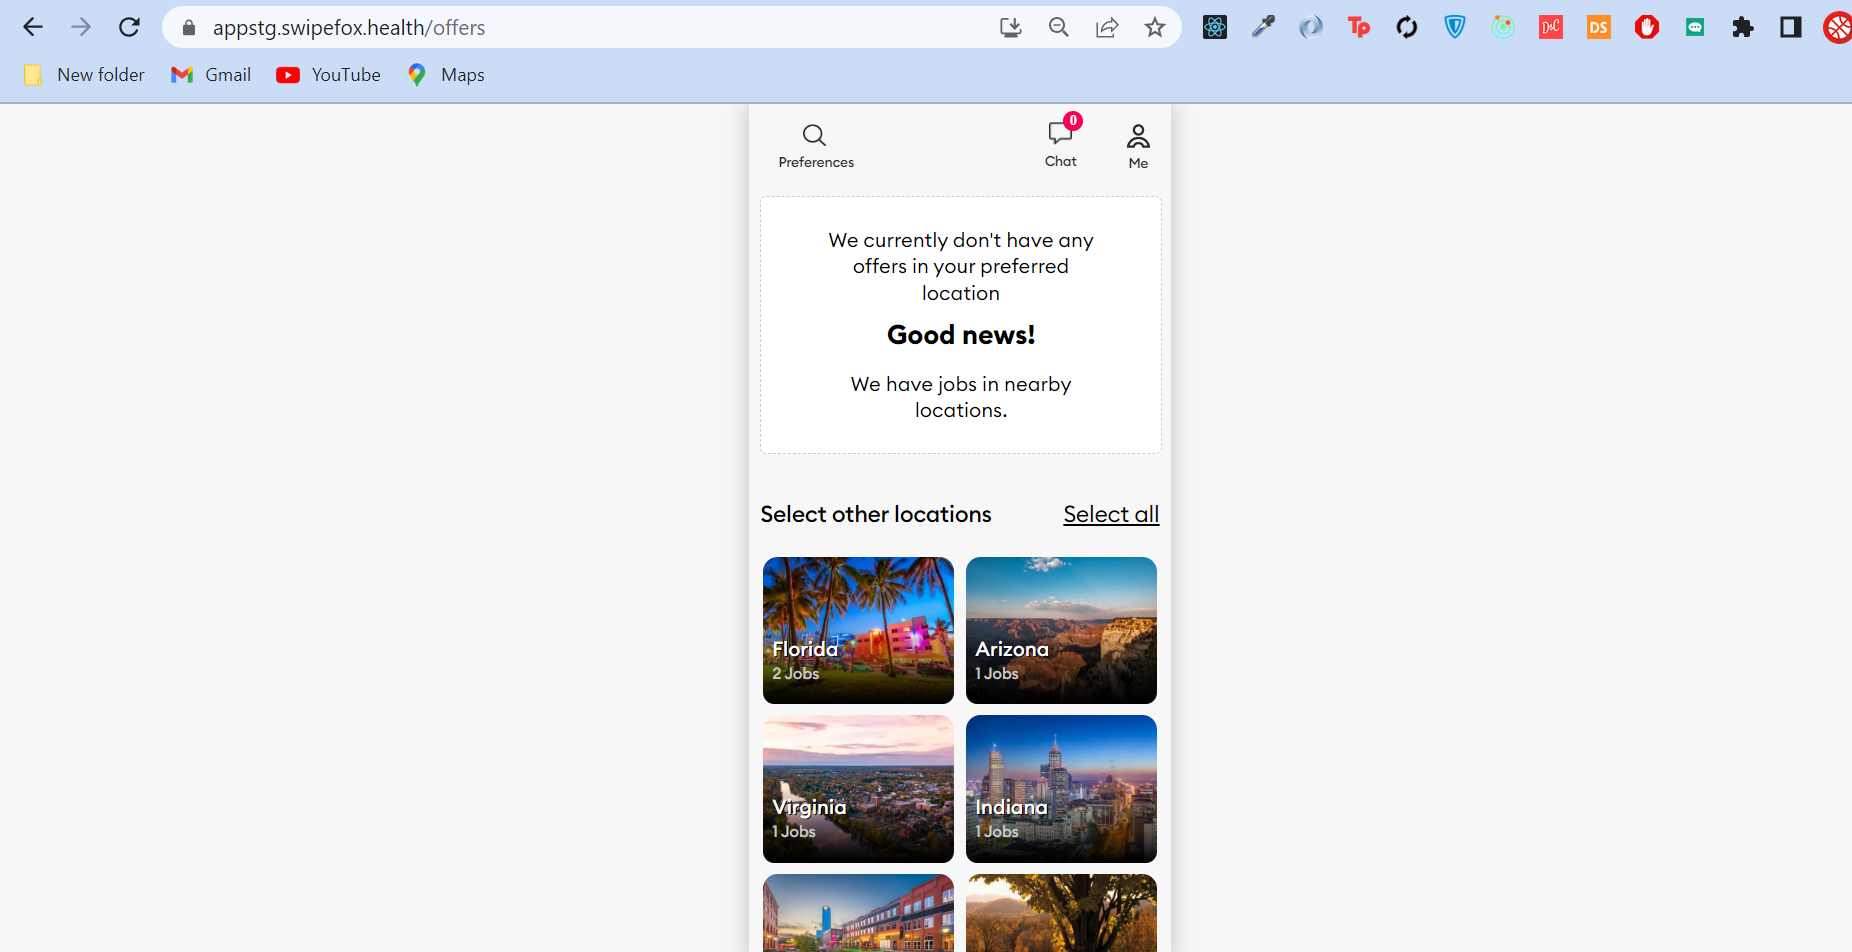The image size is (1852, 952).
Task: Open the React Developer Tools extension
Action: tap(1215, 27)
